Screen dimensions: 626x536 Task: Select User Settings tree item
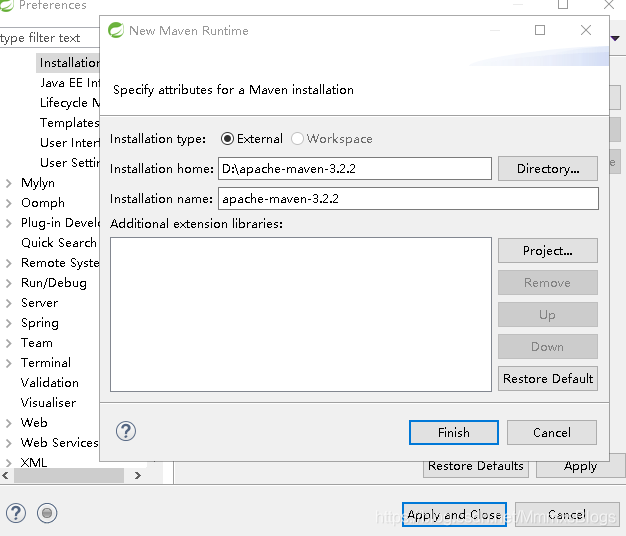69,162
